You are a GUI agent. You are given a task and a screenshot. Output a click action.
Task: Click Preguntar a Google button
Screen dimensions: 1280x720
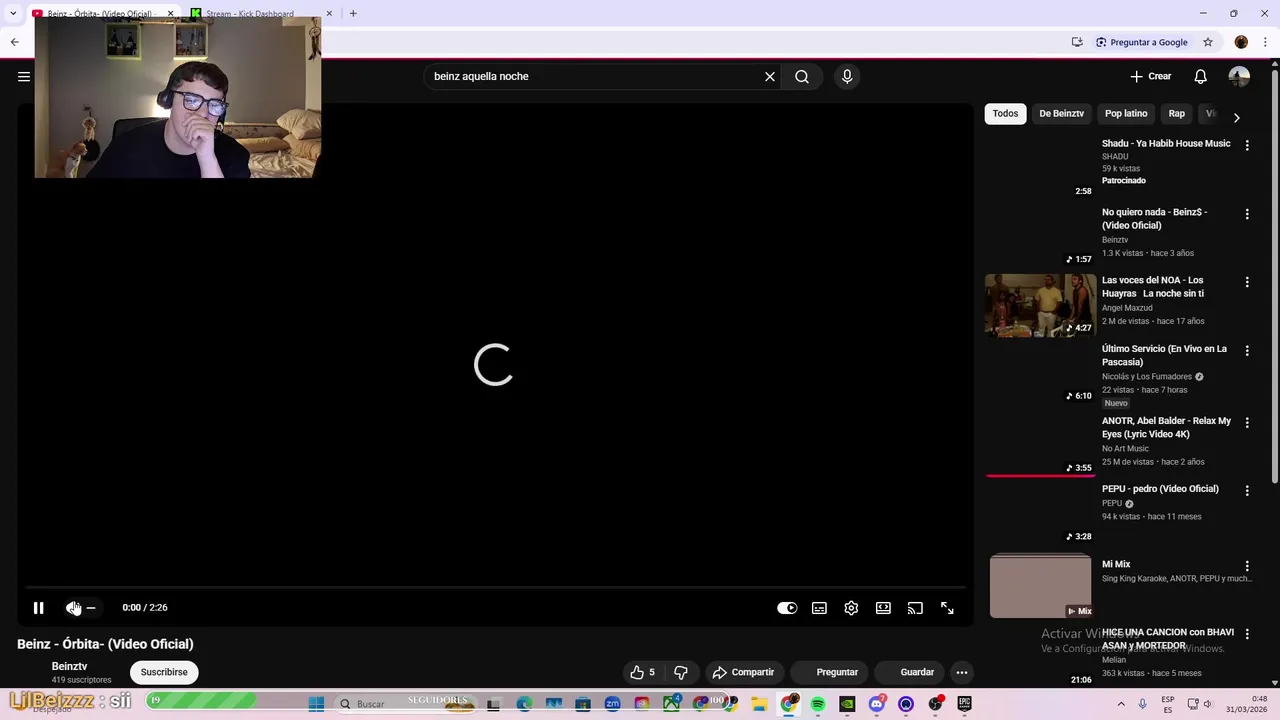click(x=1141, y=42)
